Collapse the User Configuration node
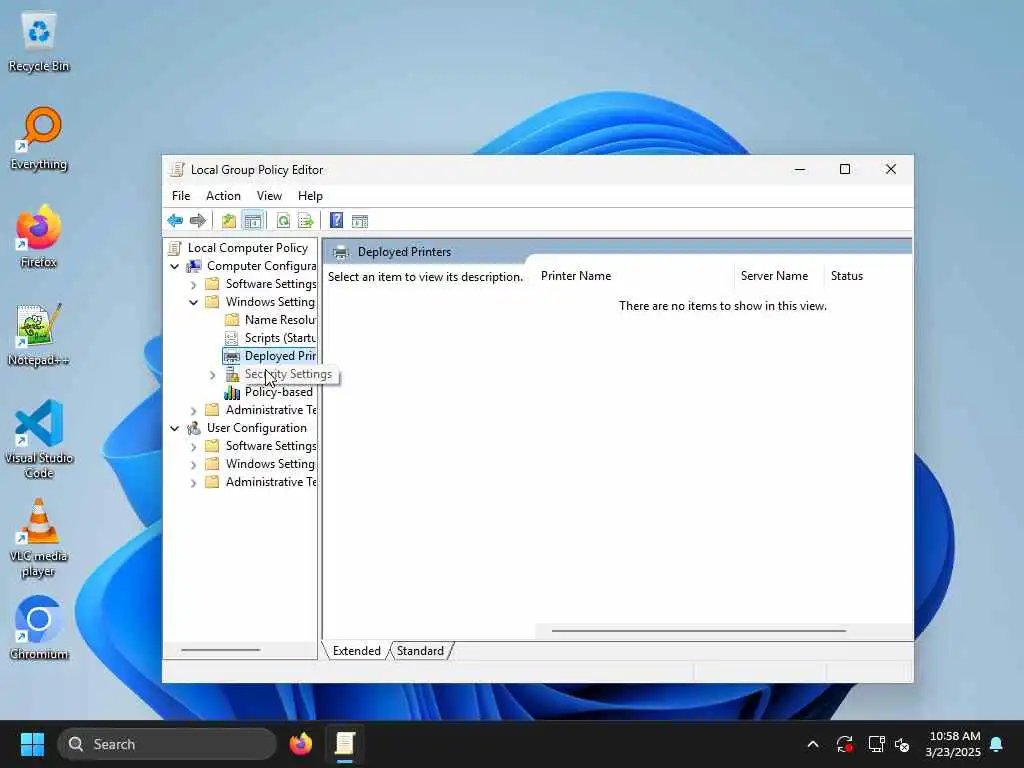 point(174,428)
